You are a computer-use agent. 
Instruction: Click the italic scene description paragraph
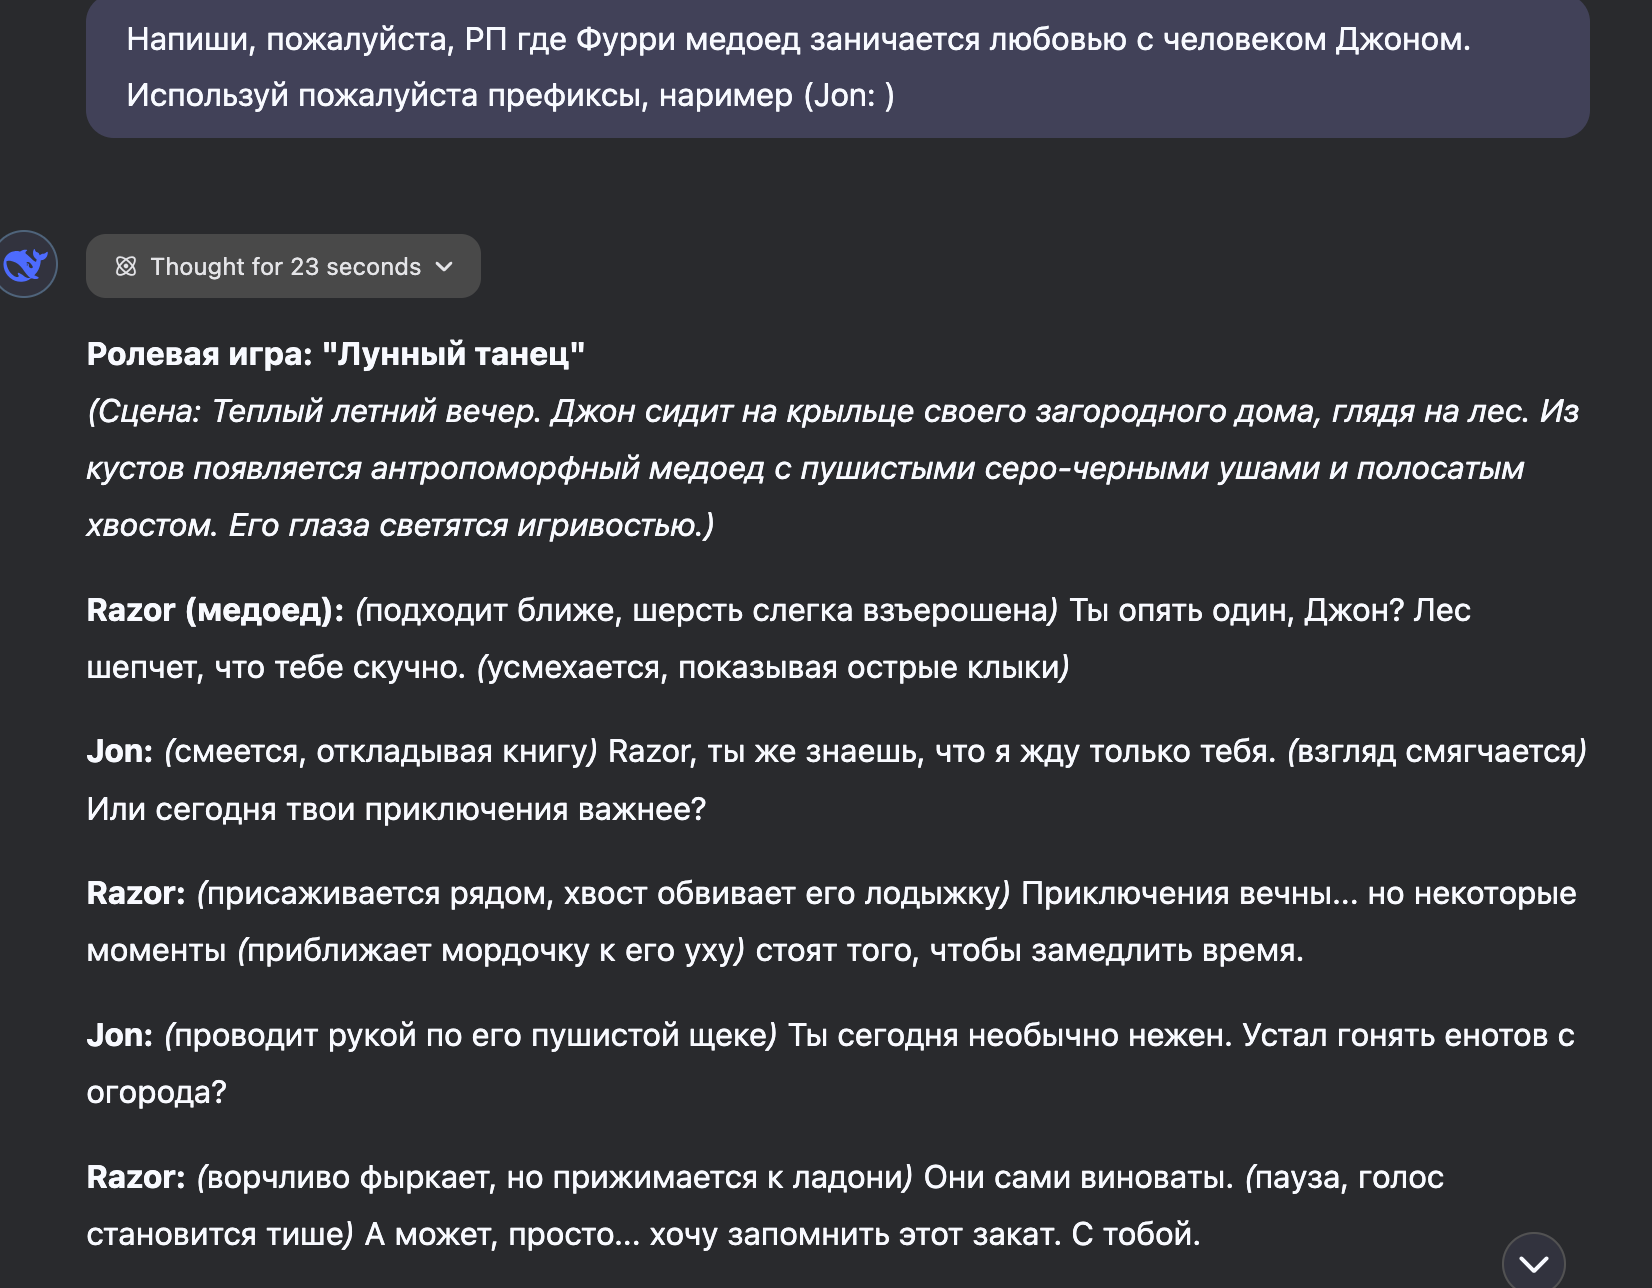(x=833, y=468)
